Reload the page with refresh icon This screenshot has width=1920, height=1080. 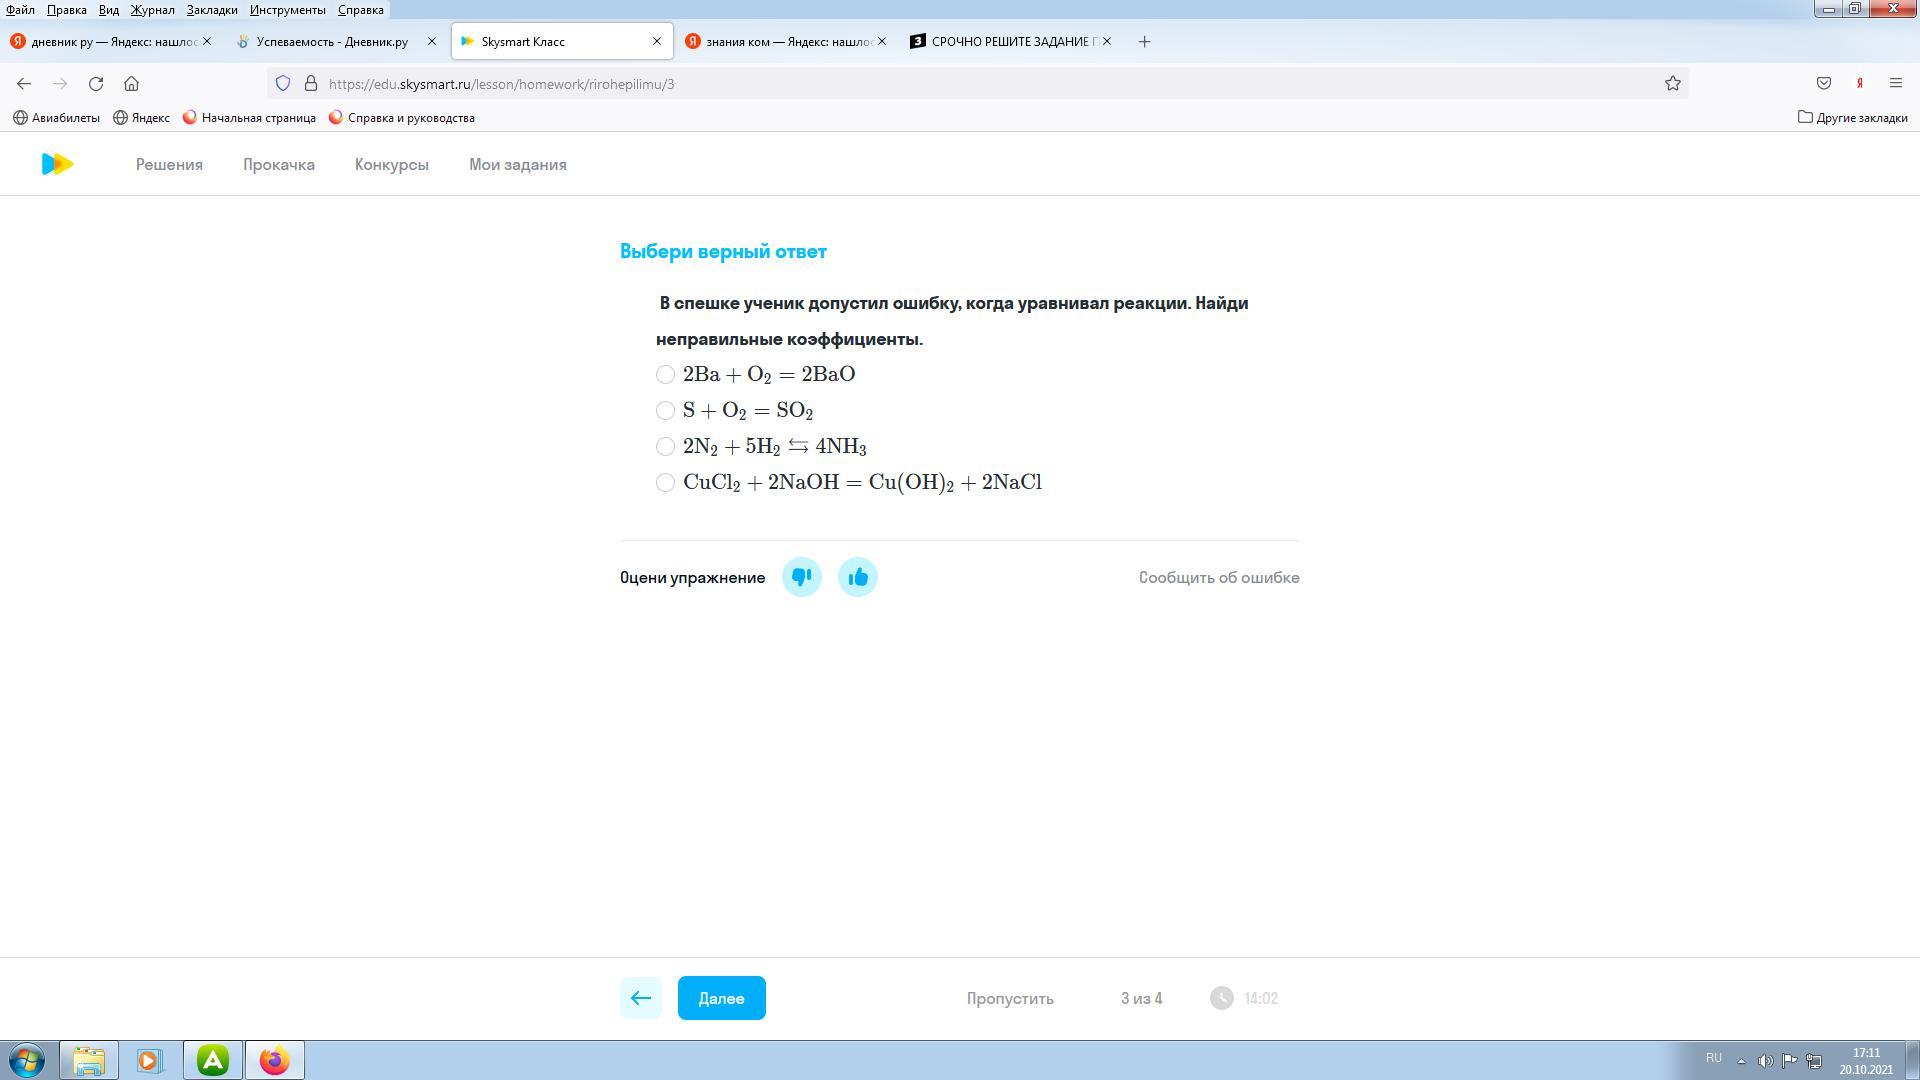(x=96, y=84)
